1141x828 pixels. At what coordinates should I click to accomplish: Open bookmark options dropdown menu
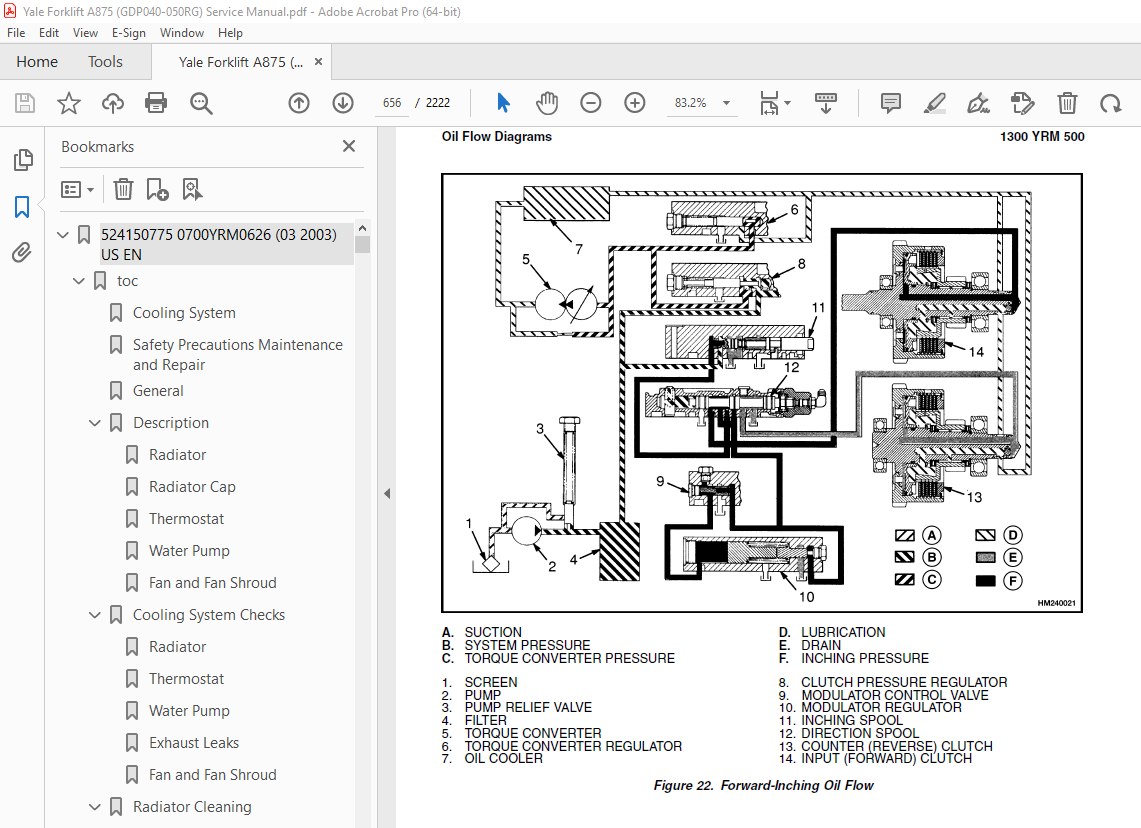pos(77,190)
